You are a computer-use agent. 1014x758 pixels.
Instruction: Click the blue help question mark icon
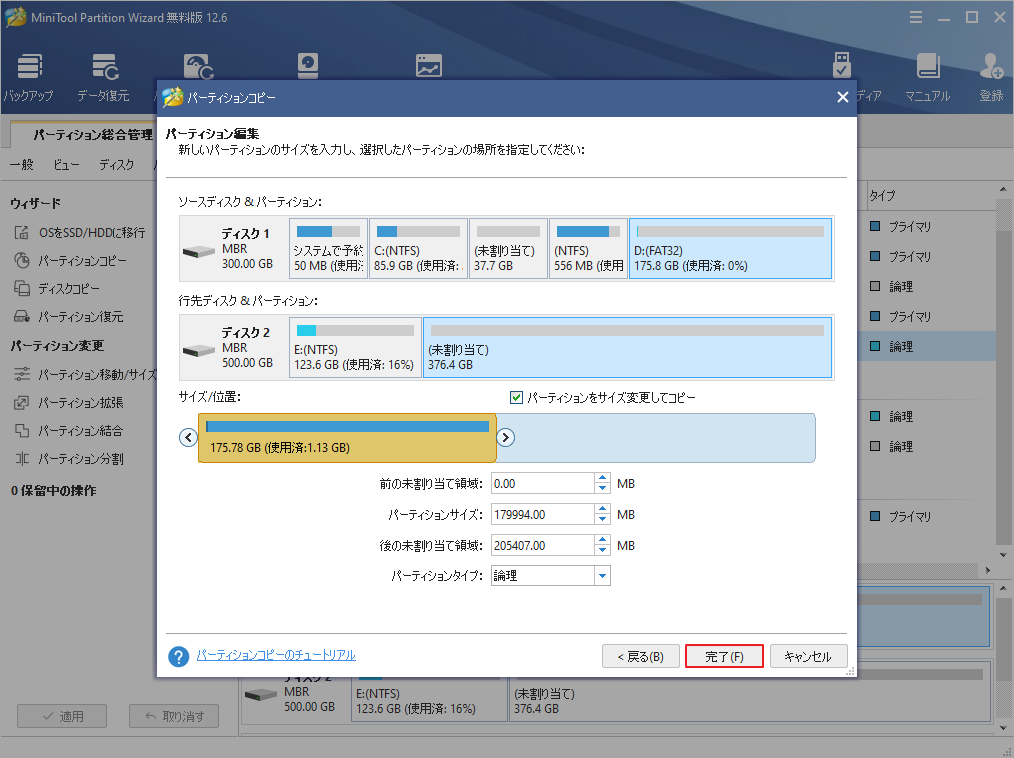pyautogui.click(x=178, y=656)
